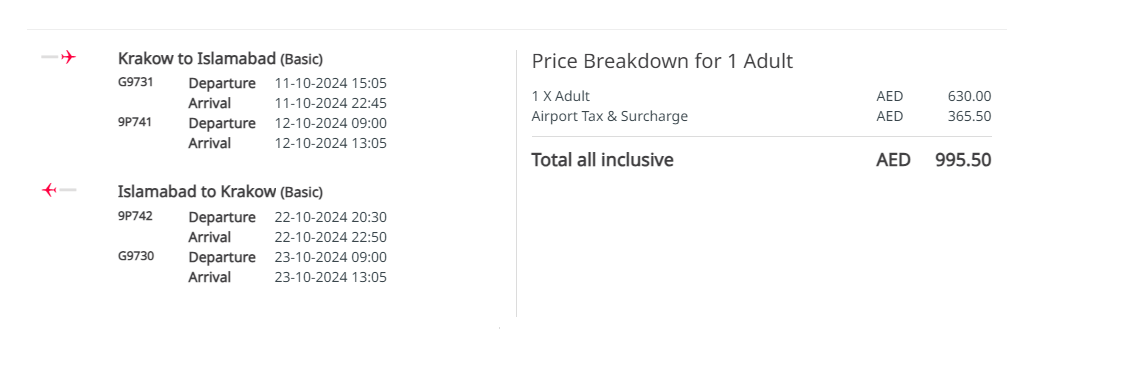
Task: Click arrival time 11-10-2024 22:45
Action: tap(331, 103)
